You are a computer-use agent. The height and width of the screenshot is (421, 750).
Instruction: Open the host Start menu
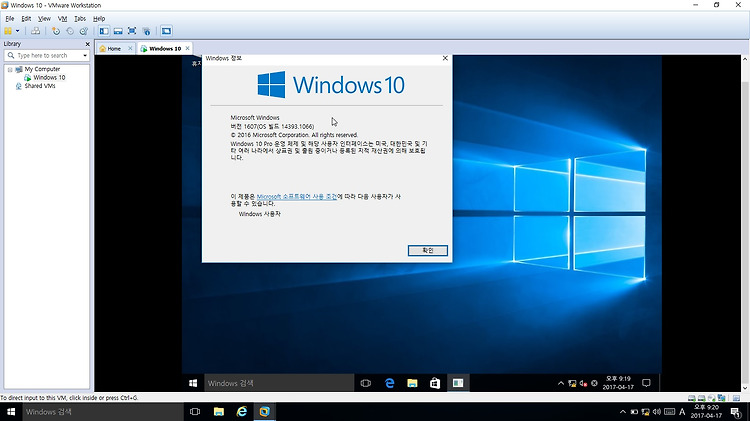tap(11, 412)
